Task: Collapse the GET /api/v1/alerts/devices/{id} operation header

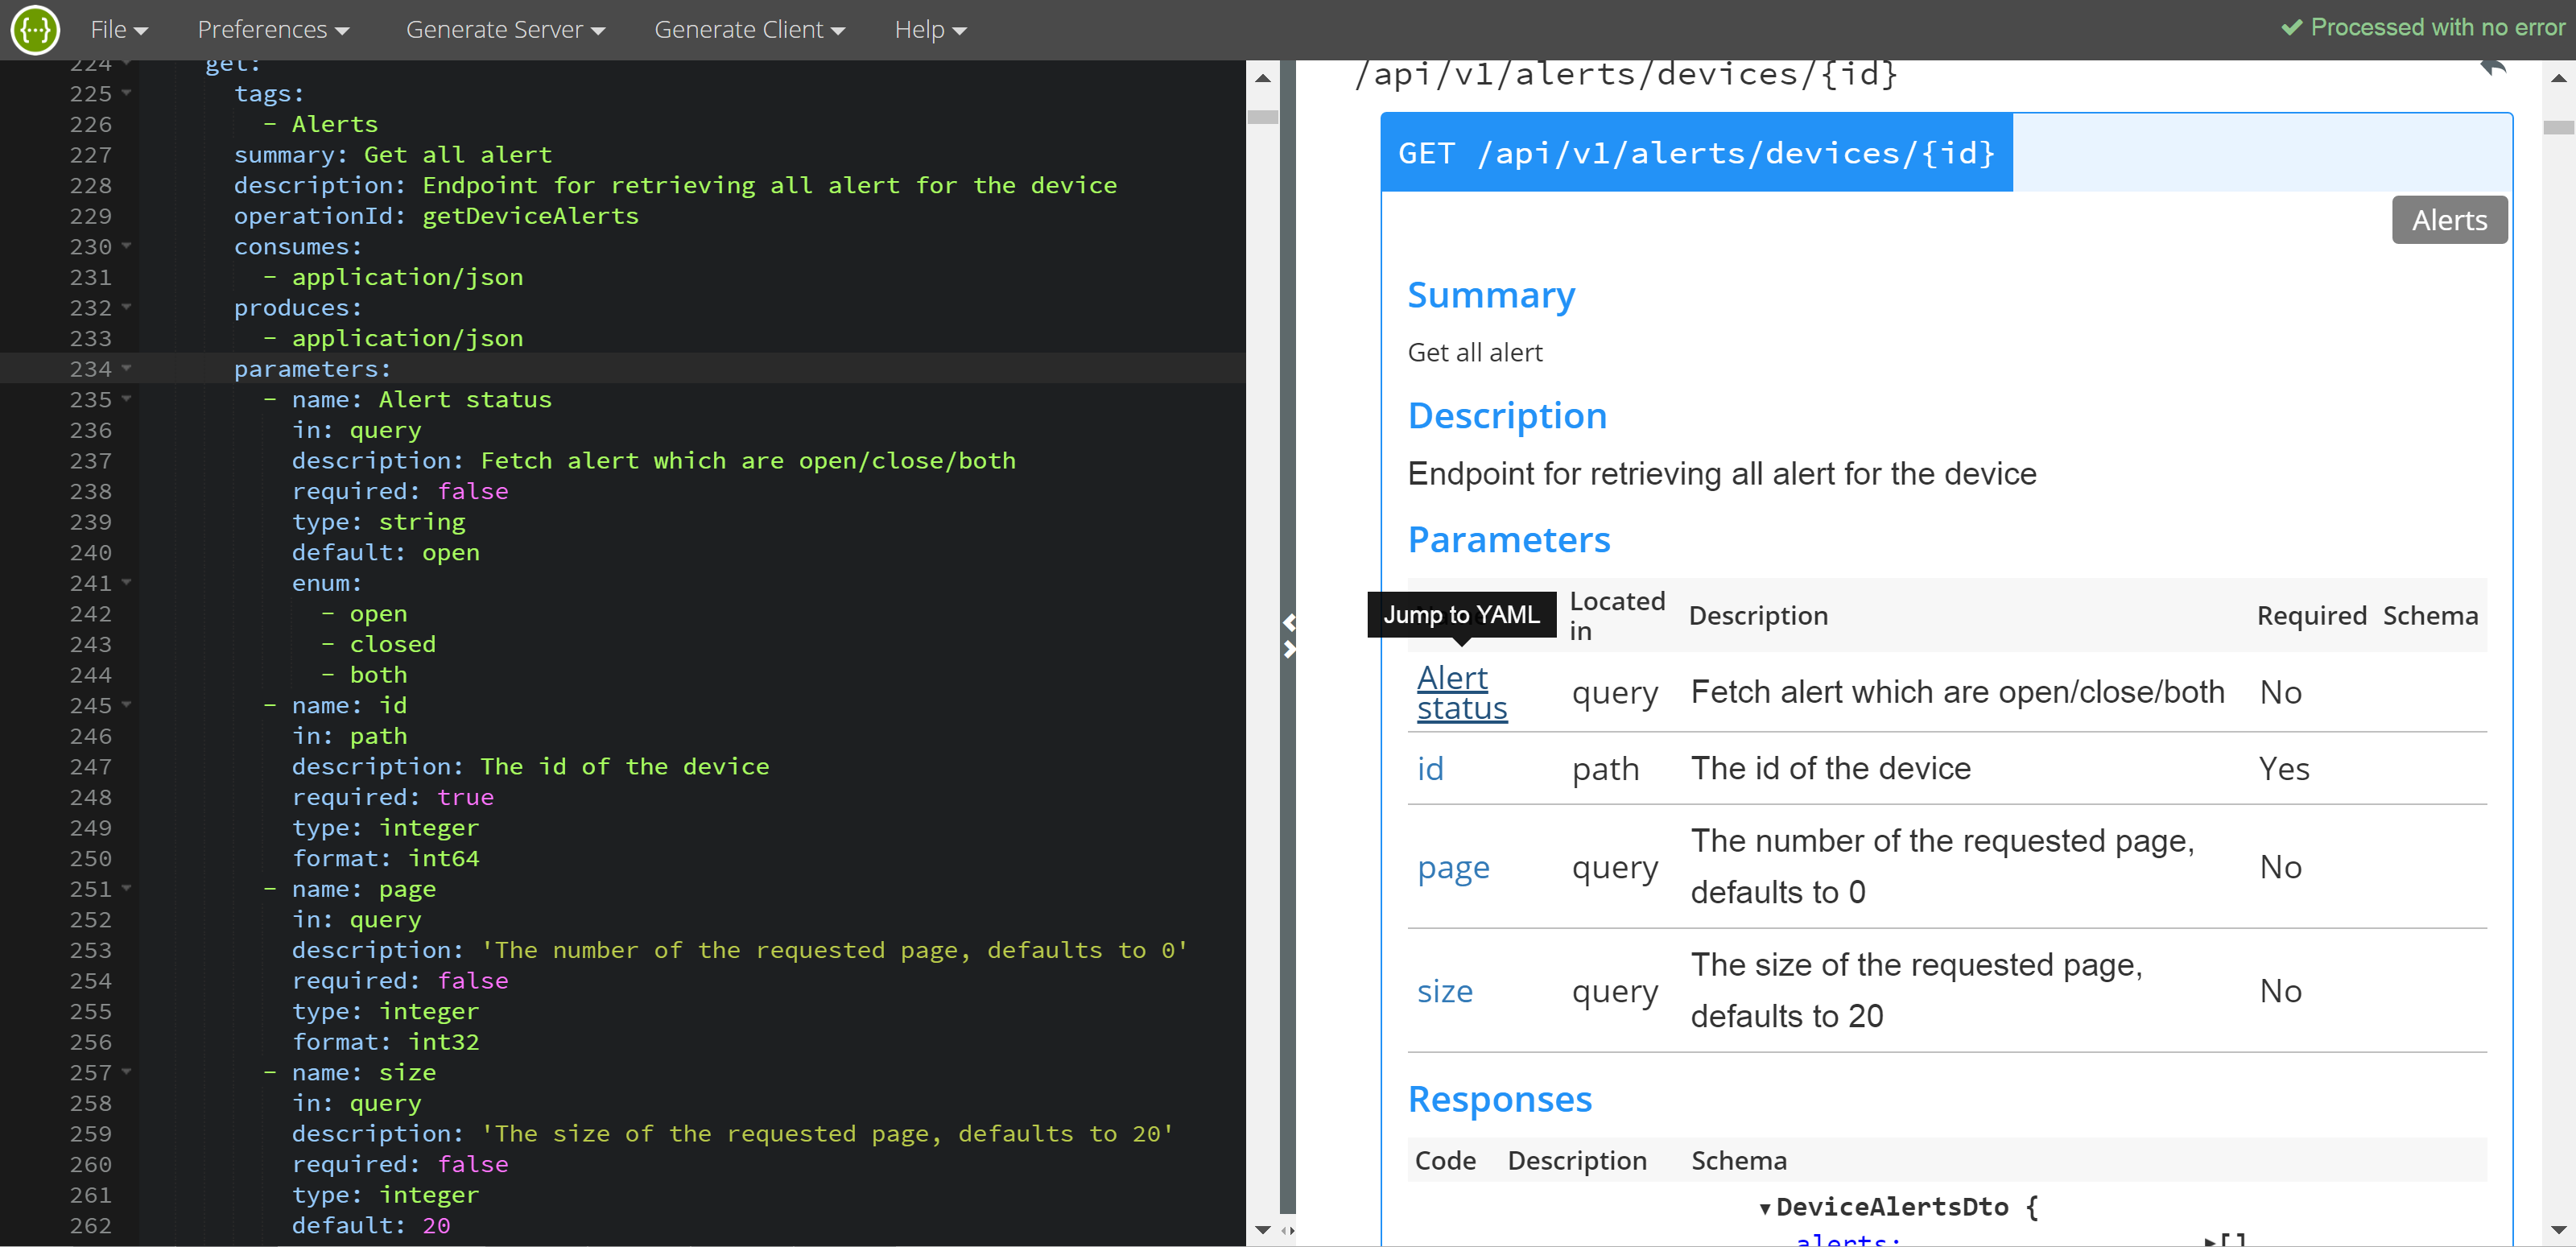Action: (1696, 153)
